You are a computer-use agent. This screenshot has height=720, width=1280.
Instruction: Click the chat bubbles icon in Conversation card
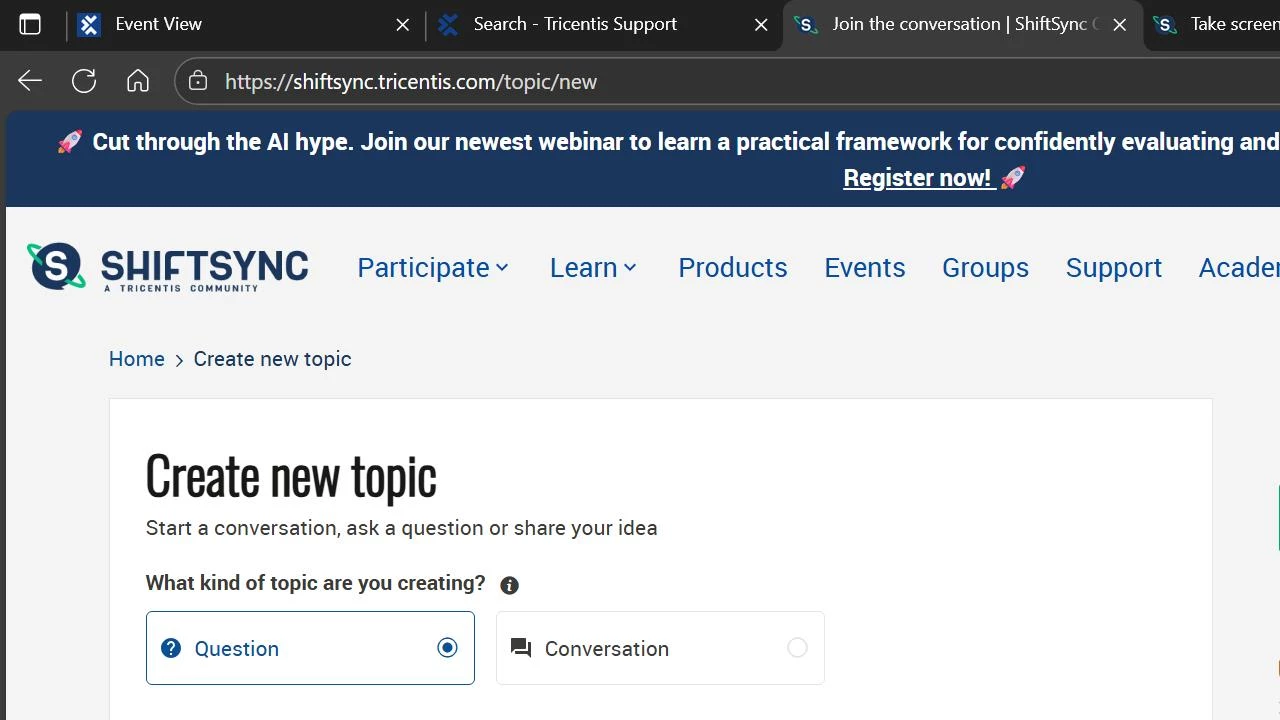pos(521,648)
